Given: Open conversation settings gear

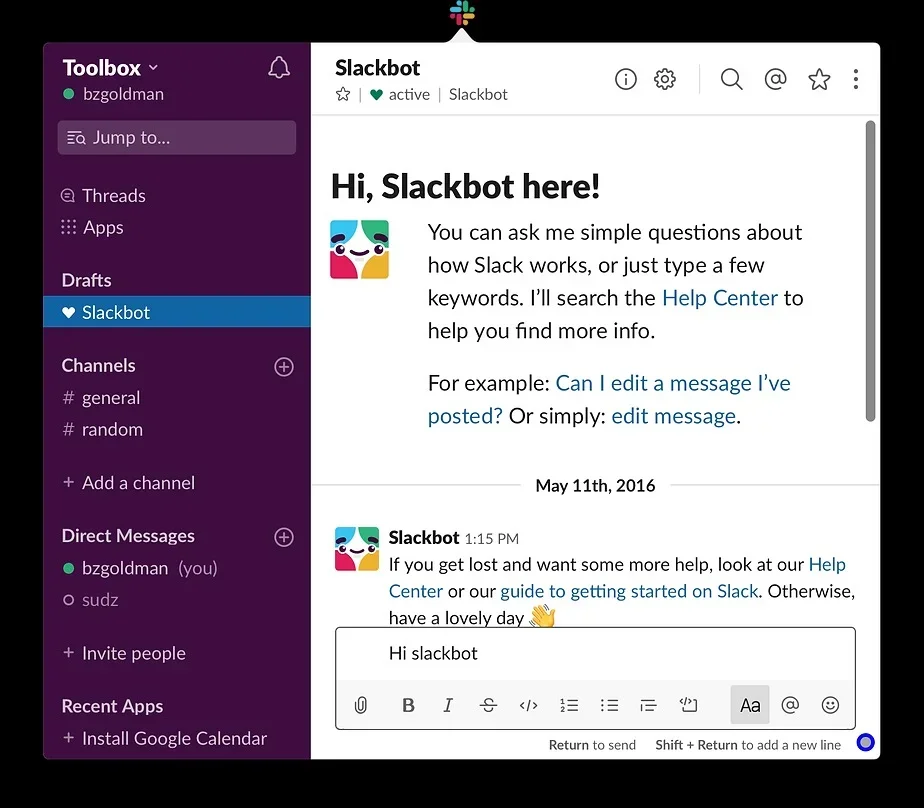Looking at the screenshot, I should [x=665, y=79].
